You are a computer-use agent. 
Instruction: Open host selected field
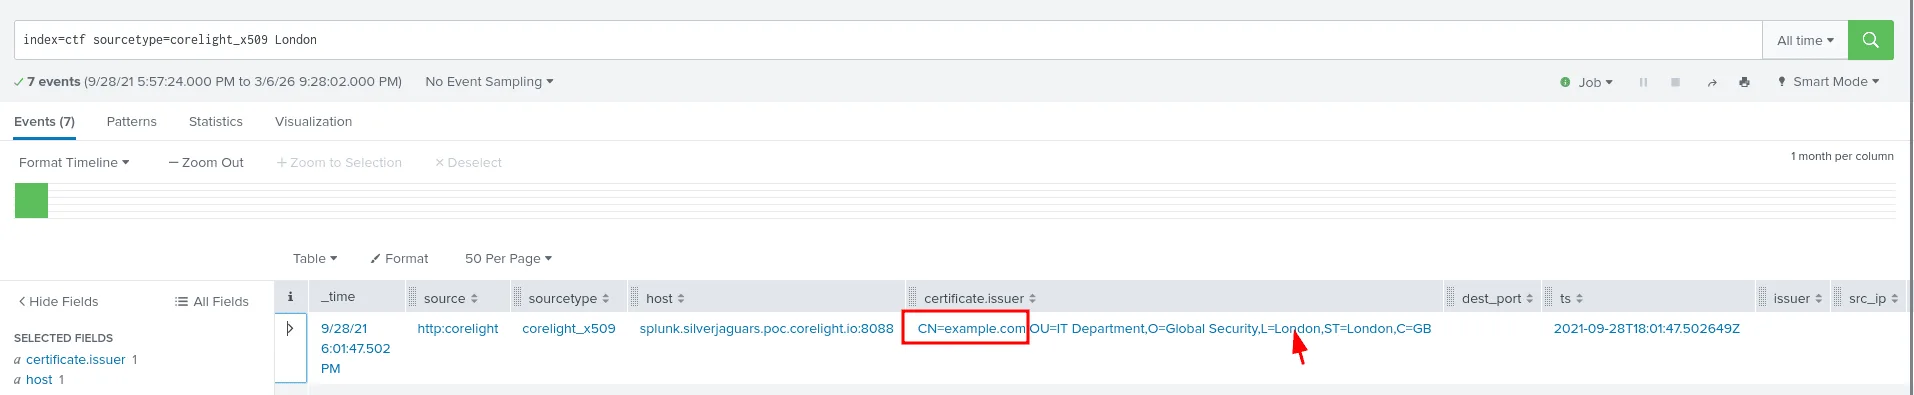(x=39, y=379)
